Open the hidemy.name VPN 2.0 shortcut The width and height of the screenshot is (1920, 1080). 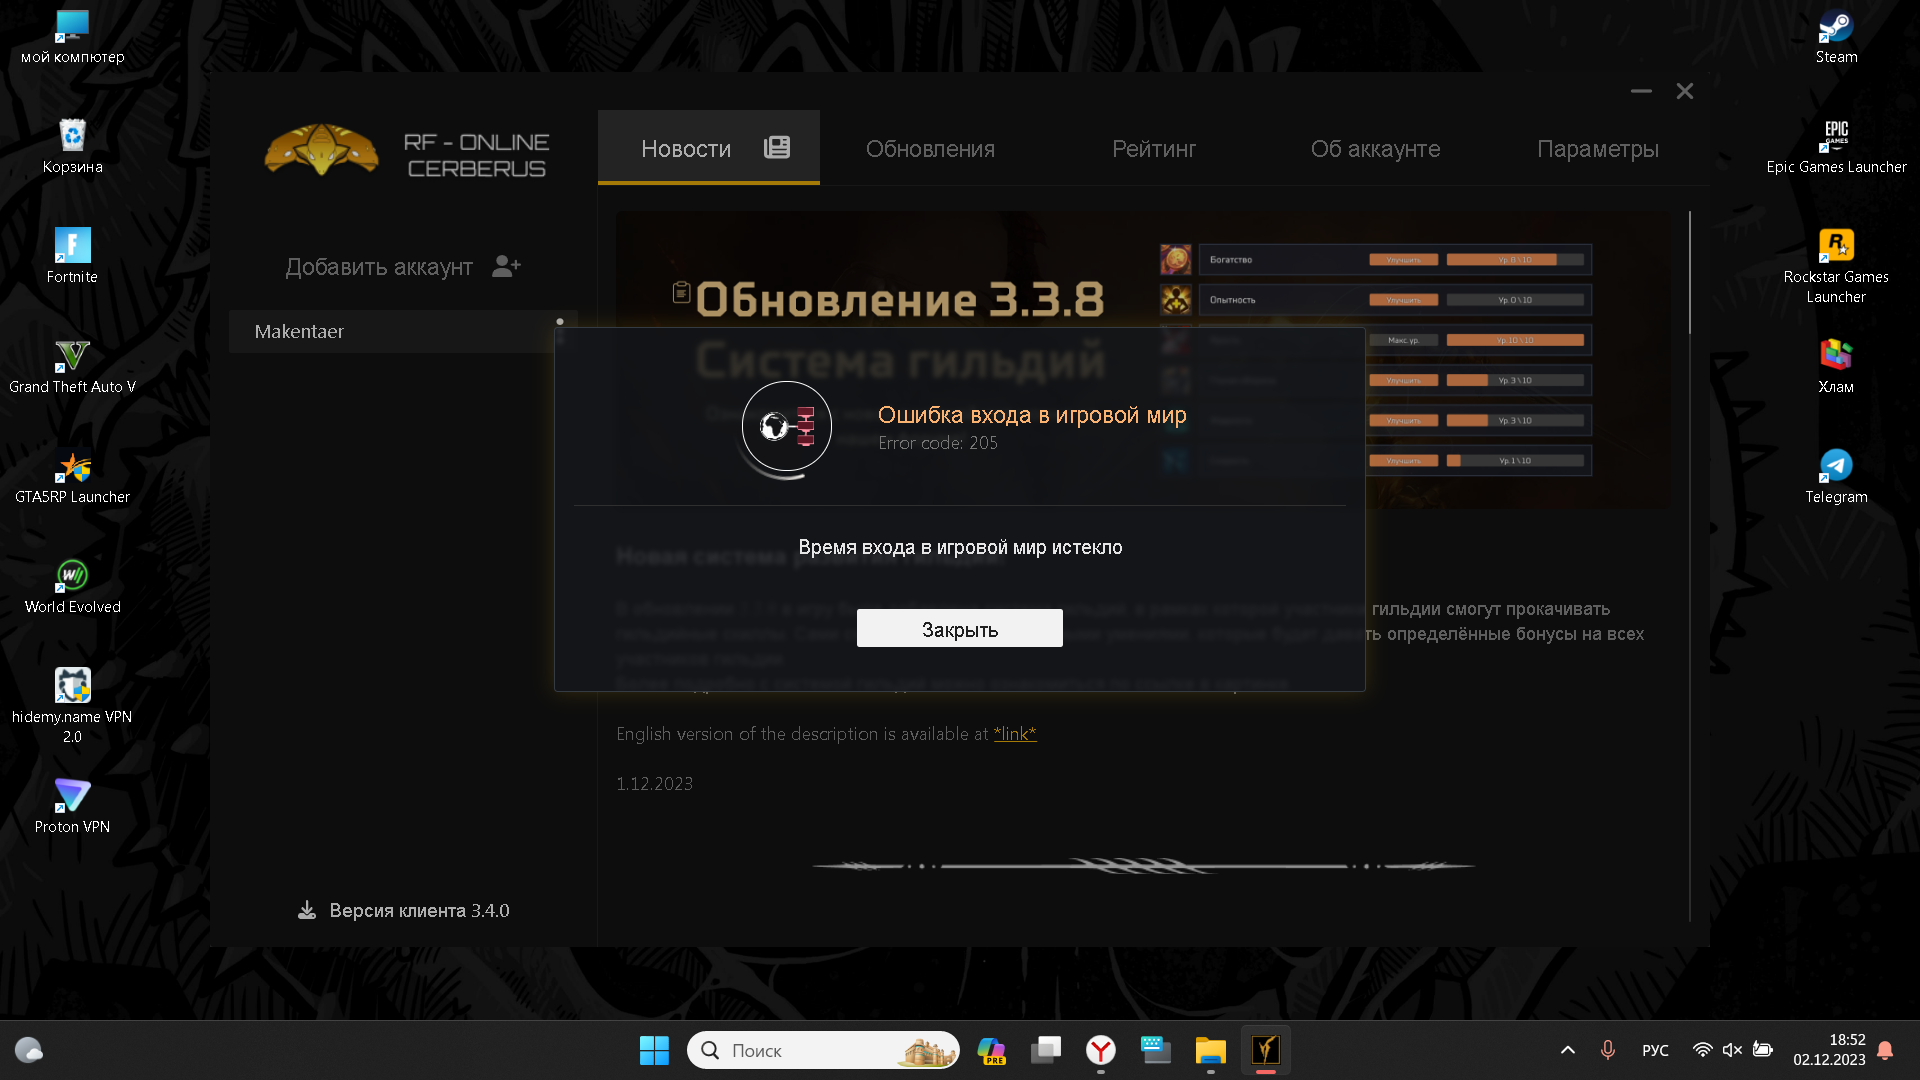72,706
